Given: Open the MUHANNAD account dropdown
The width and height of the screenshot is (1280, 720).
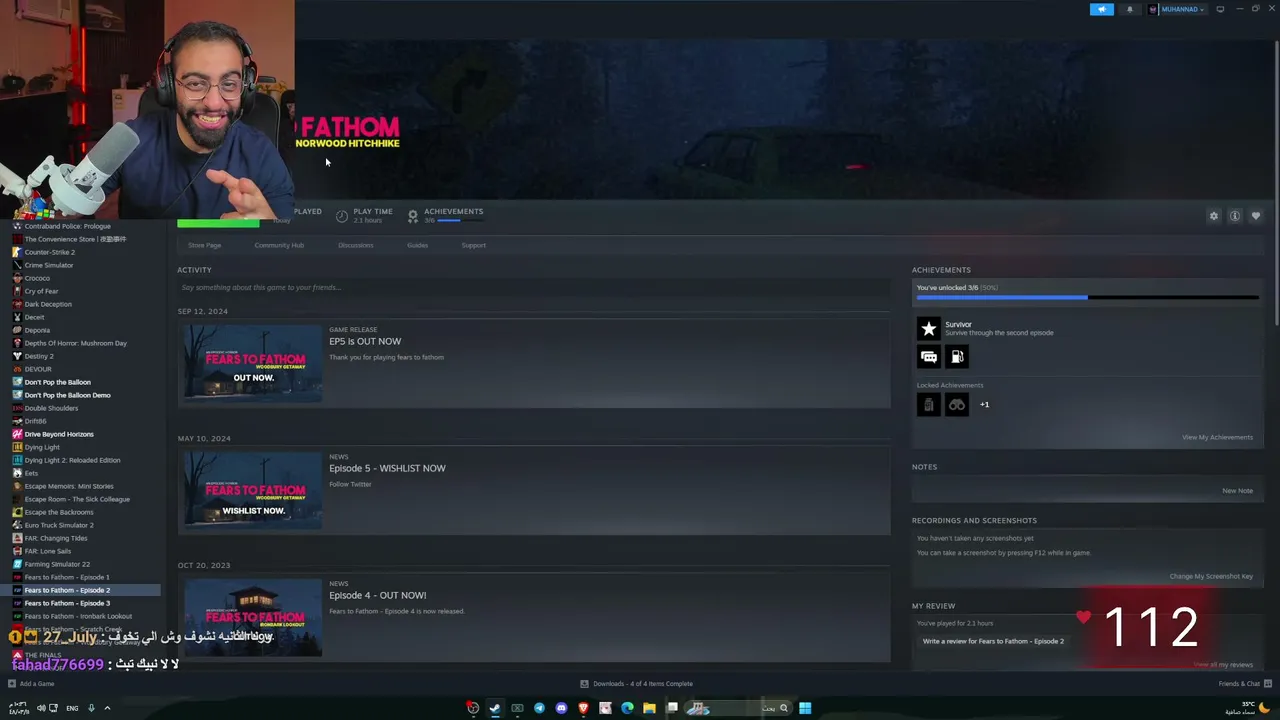Looking at the screenshot, I should pyautogui.click(x=1176, y=10).
